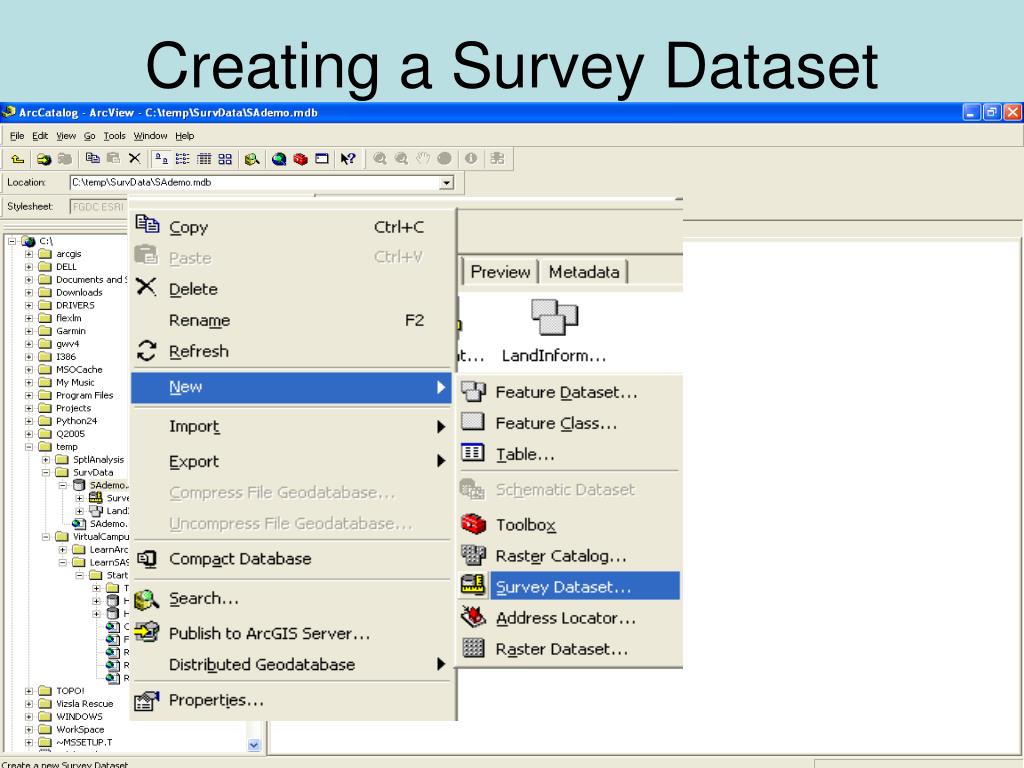Switch to the Metadata tab
1024x768 pixels.
click(584, 272)
